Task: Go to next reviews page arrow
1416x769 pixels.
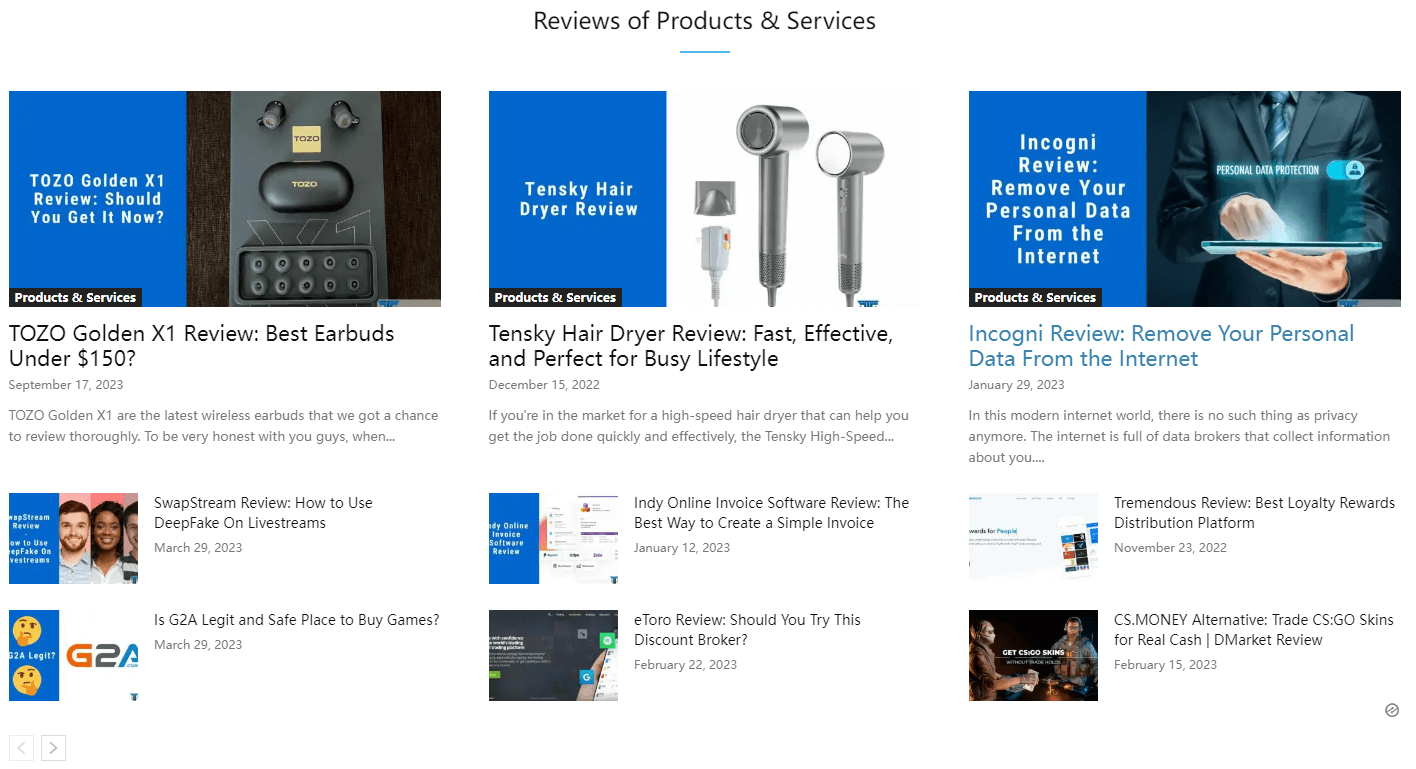Action: click(54, 748)
